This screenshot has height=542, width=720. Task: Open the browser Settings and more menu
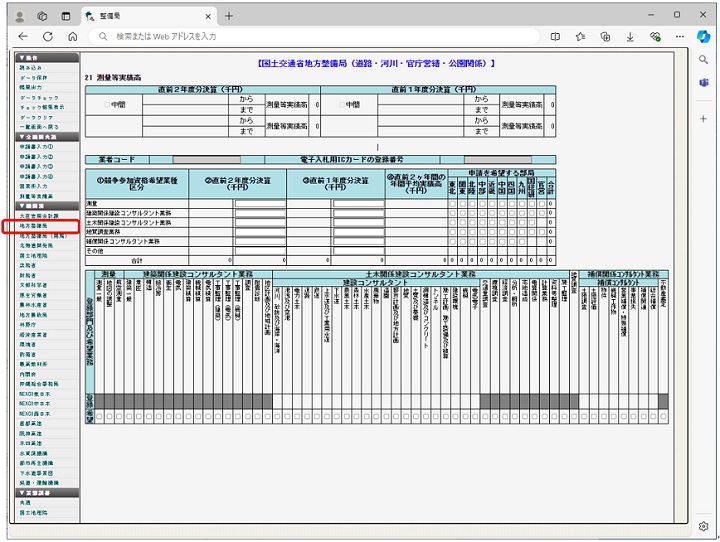click(x=680, y=36)
